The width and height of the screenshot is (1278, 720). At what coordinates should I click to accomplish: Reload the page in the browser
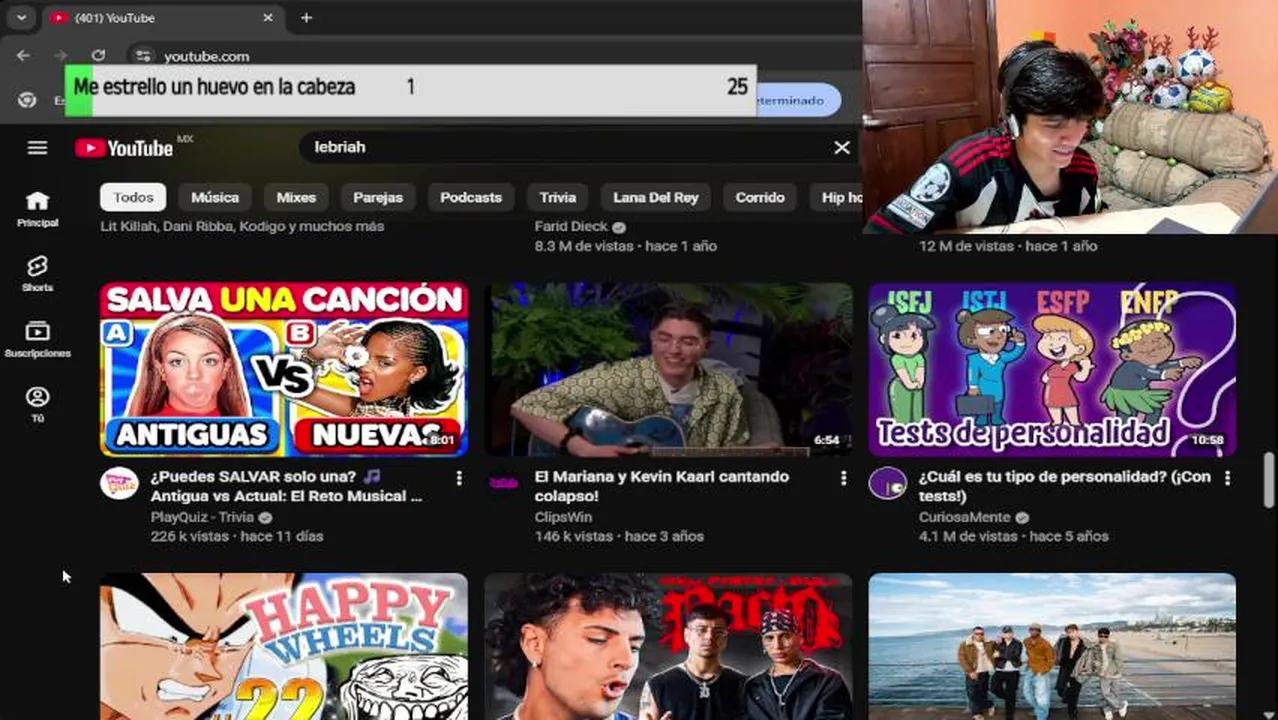98,56
